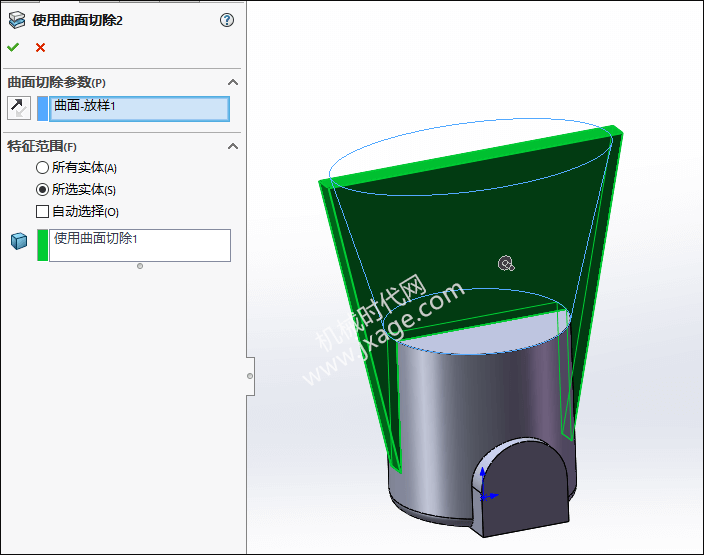Click the solid body cube icon
Screen dimensions: 704x555
(x=19, y=241)
